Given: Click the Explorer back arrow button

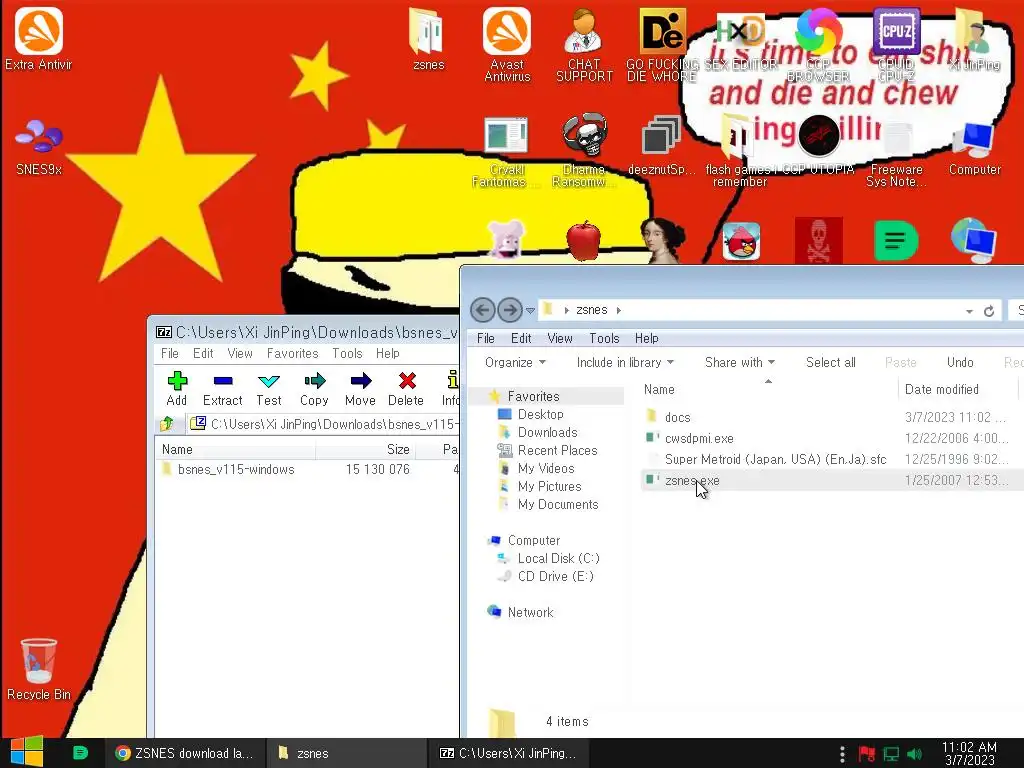Looking at the screenshot, I should click(483, 310).
